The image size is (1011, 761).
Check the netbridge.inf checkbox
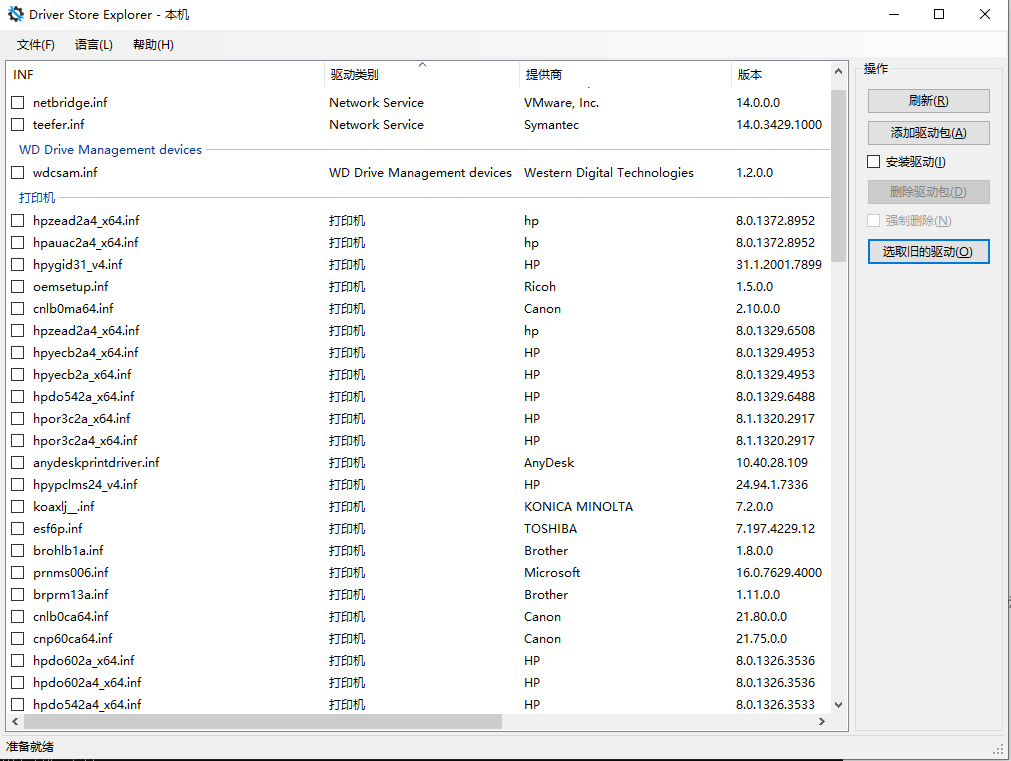[18, 103]
